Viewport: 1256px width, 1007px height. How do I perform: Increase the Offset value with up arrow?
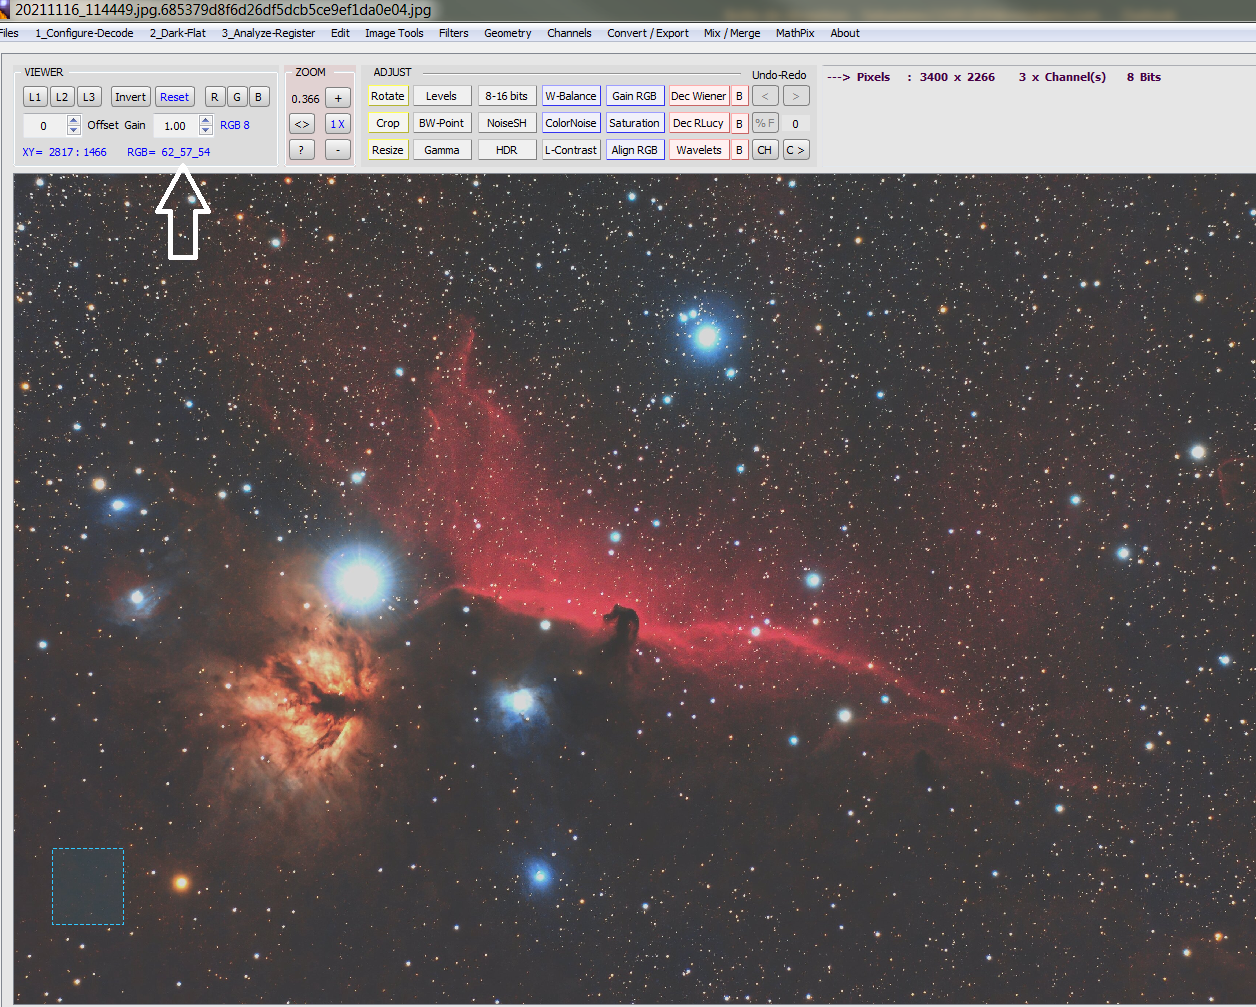point(74,121)
